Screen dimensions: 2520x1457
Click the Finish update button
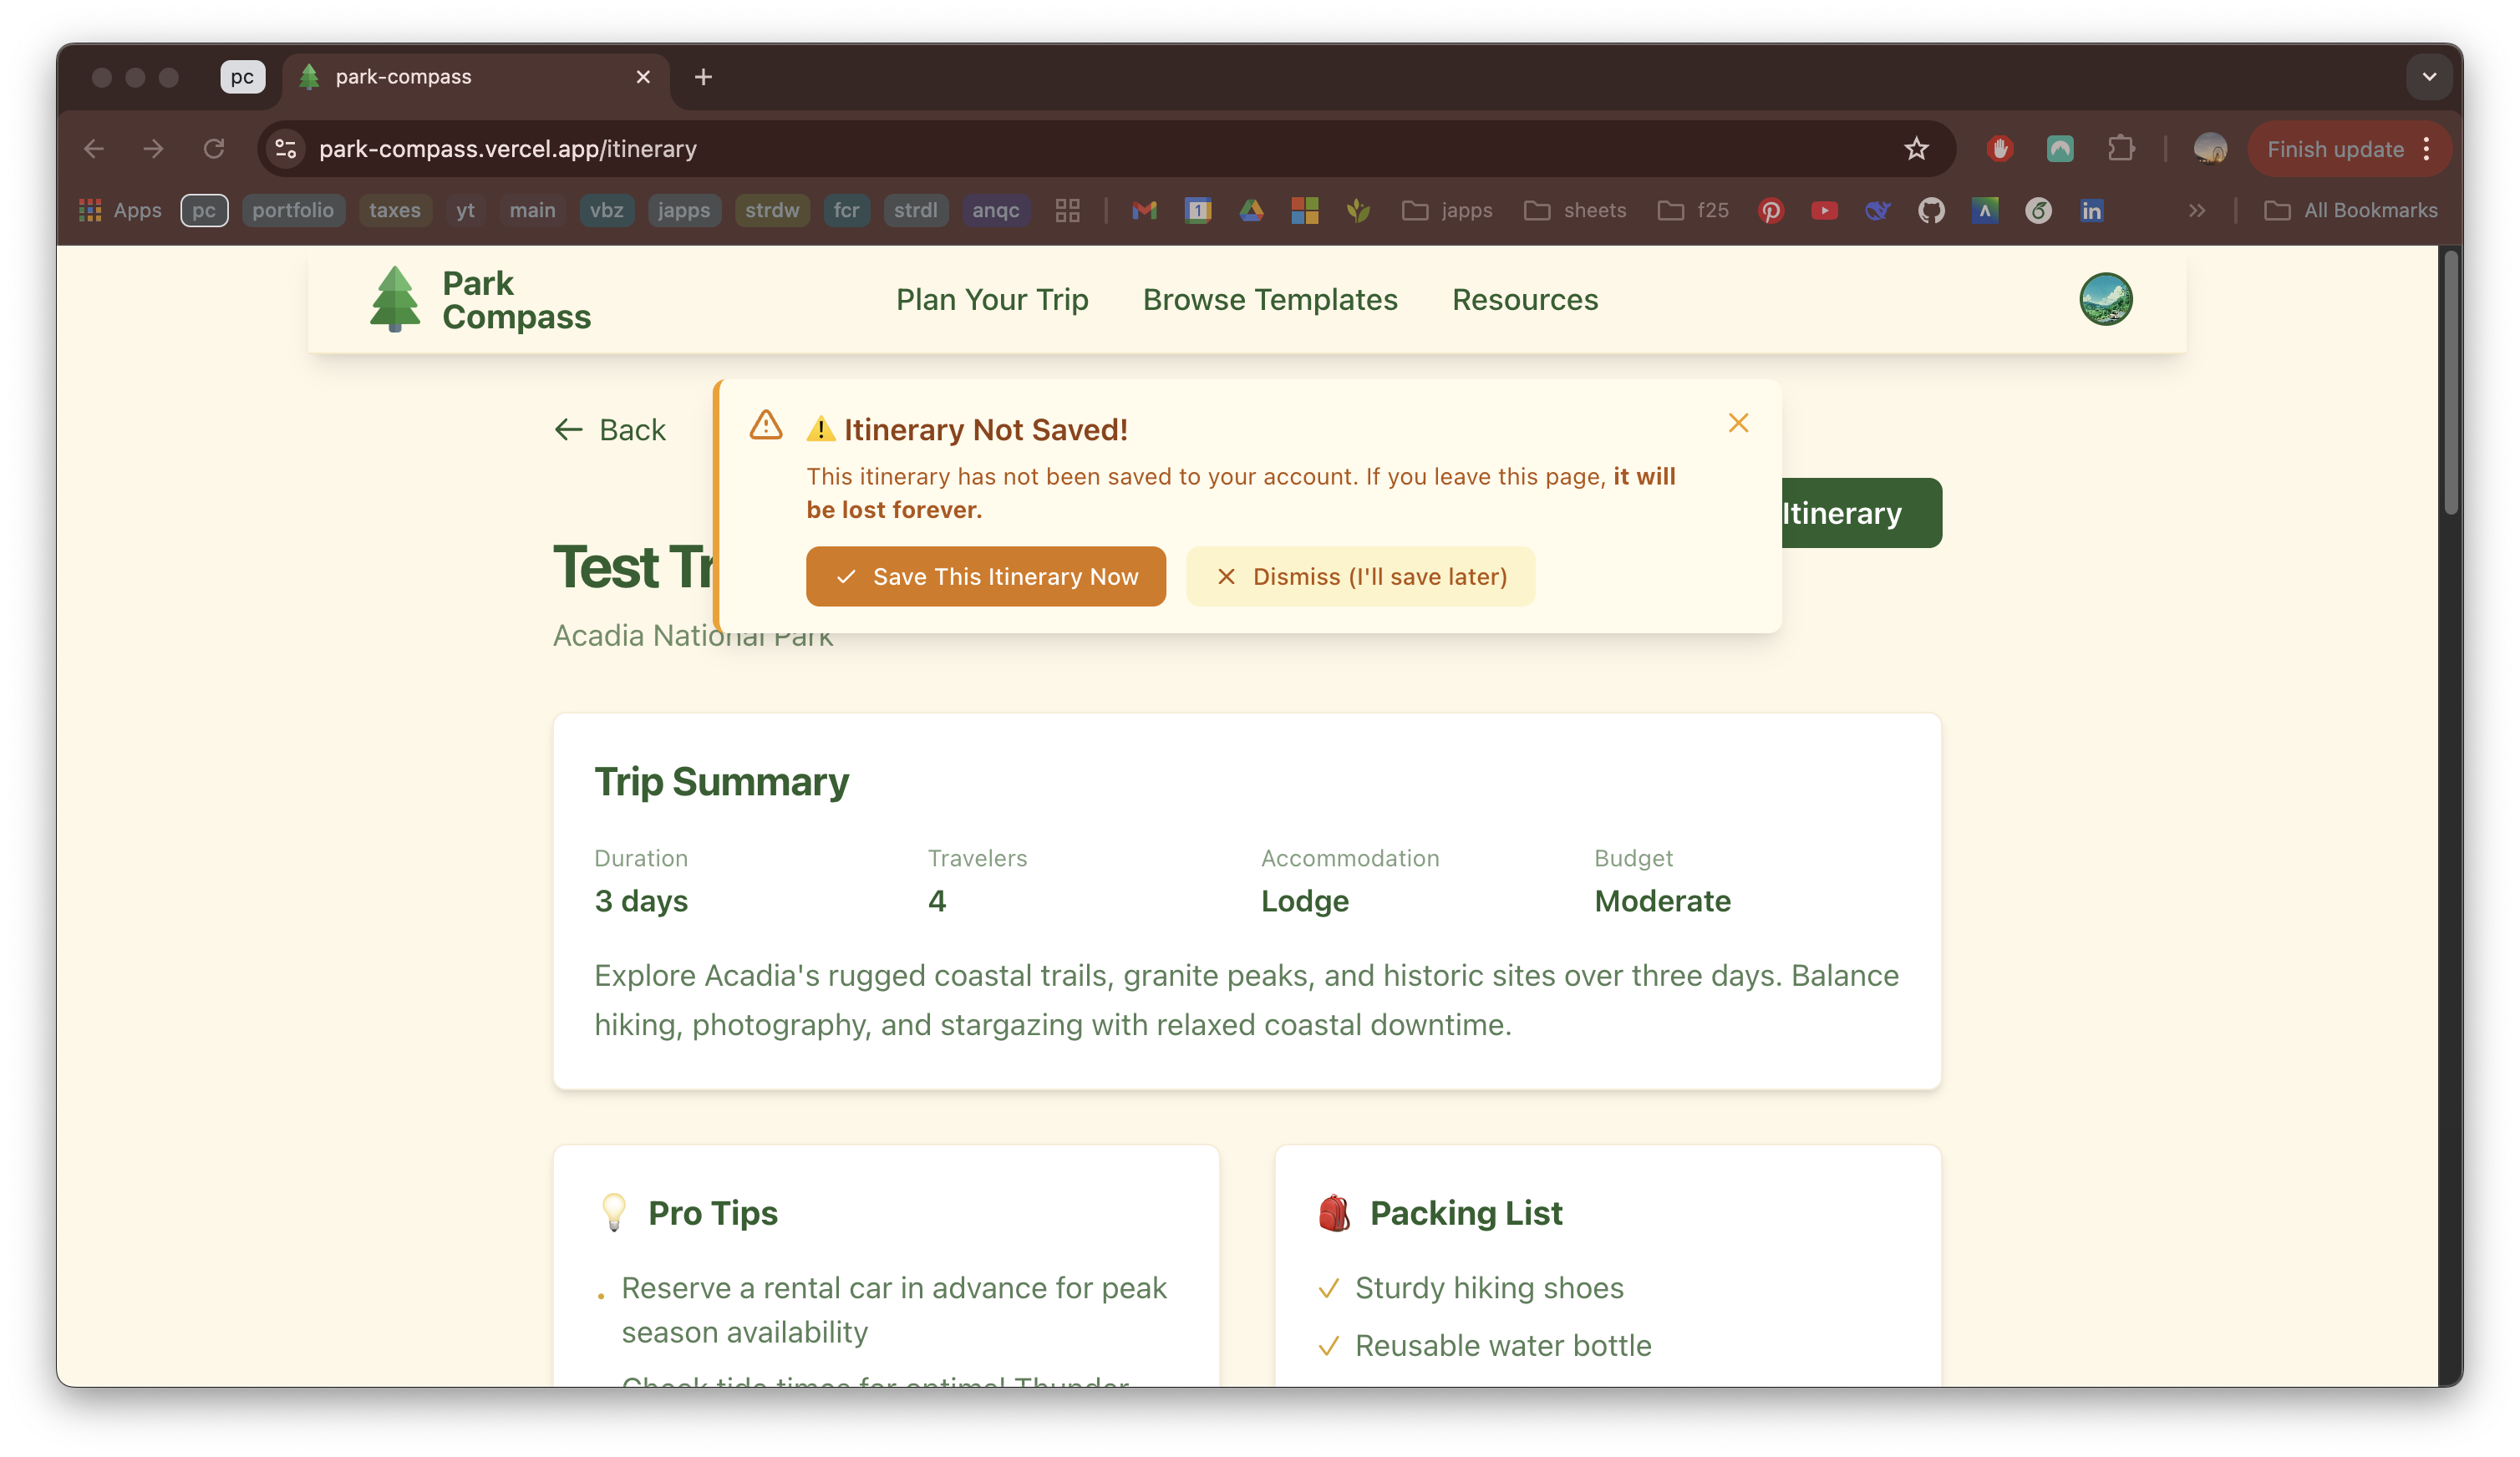tap(2335, 149)
